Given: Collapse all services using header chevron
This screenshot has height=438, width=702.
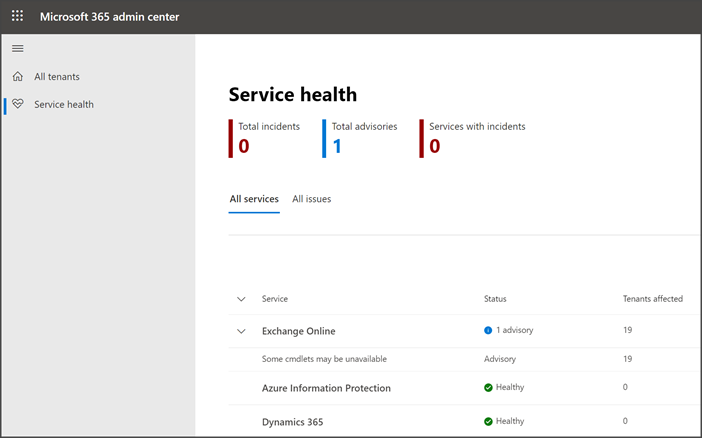Looking at the screenshot, I should (x=241, y=299).
